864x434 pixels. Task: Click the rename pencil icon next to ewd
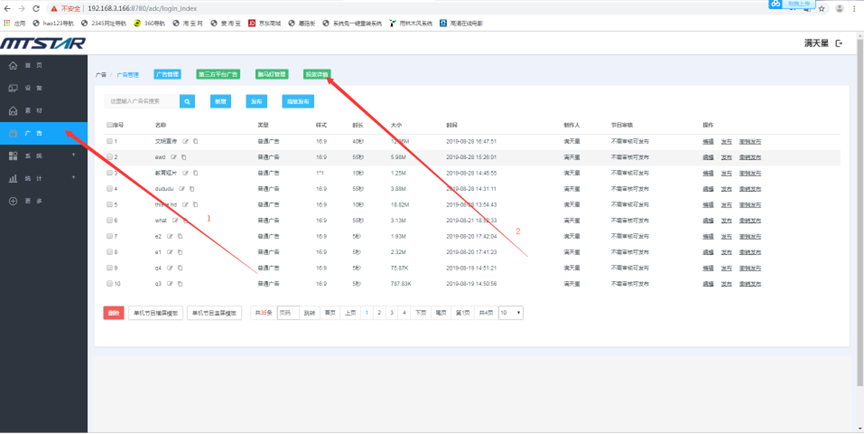pyautogui.click(x=173, y=157)
